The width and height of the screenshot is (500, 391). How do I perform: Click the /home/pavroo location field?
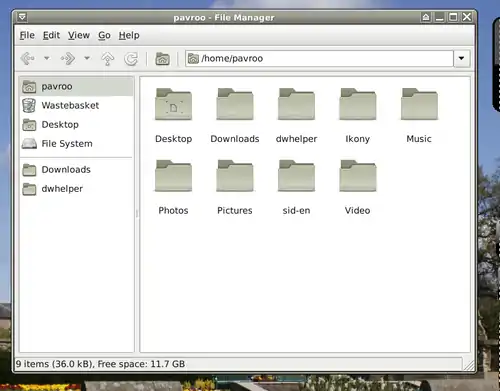coord(319,59)
